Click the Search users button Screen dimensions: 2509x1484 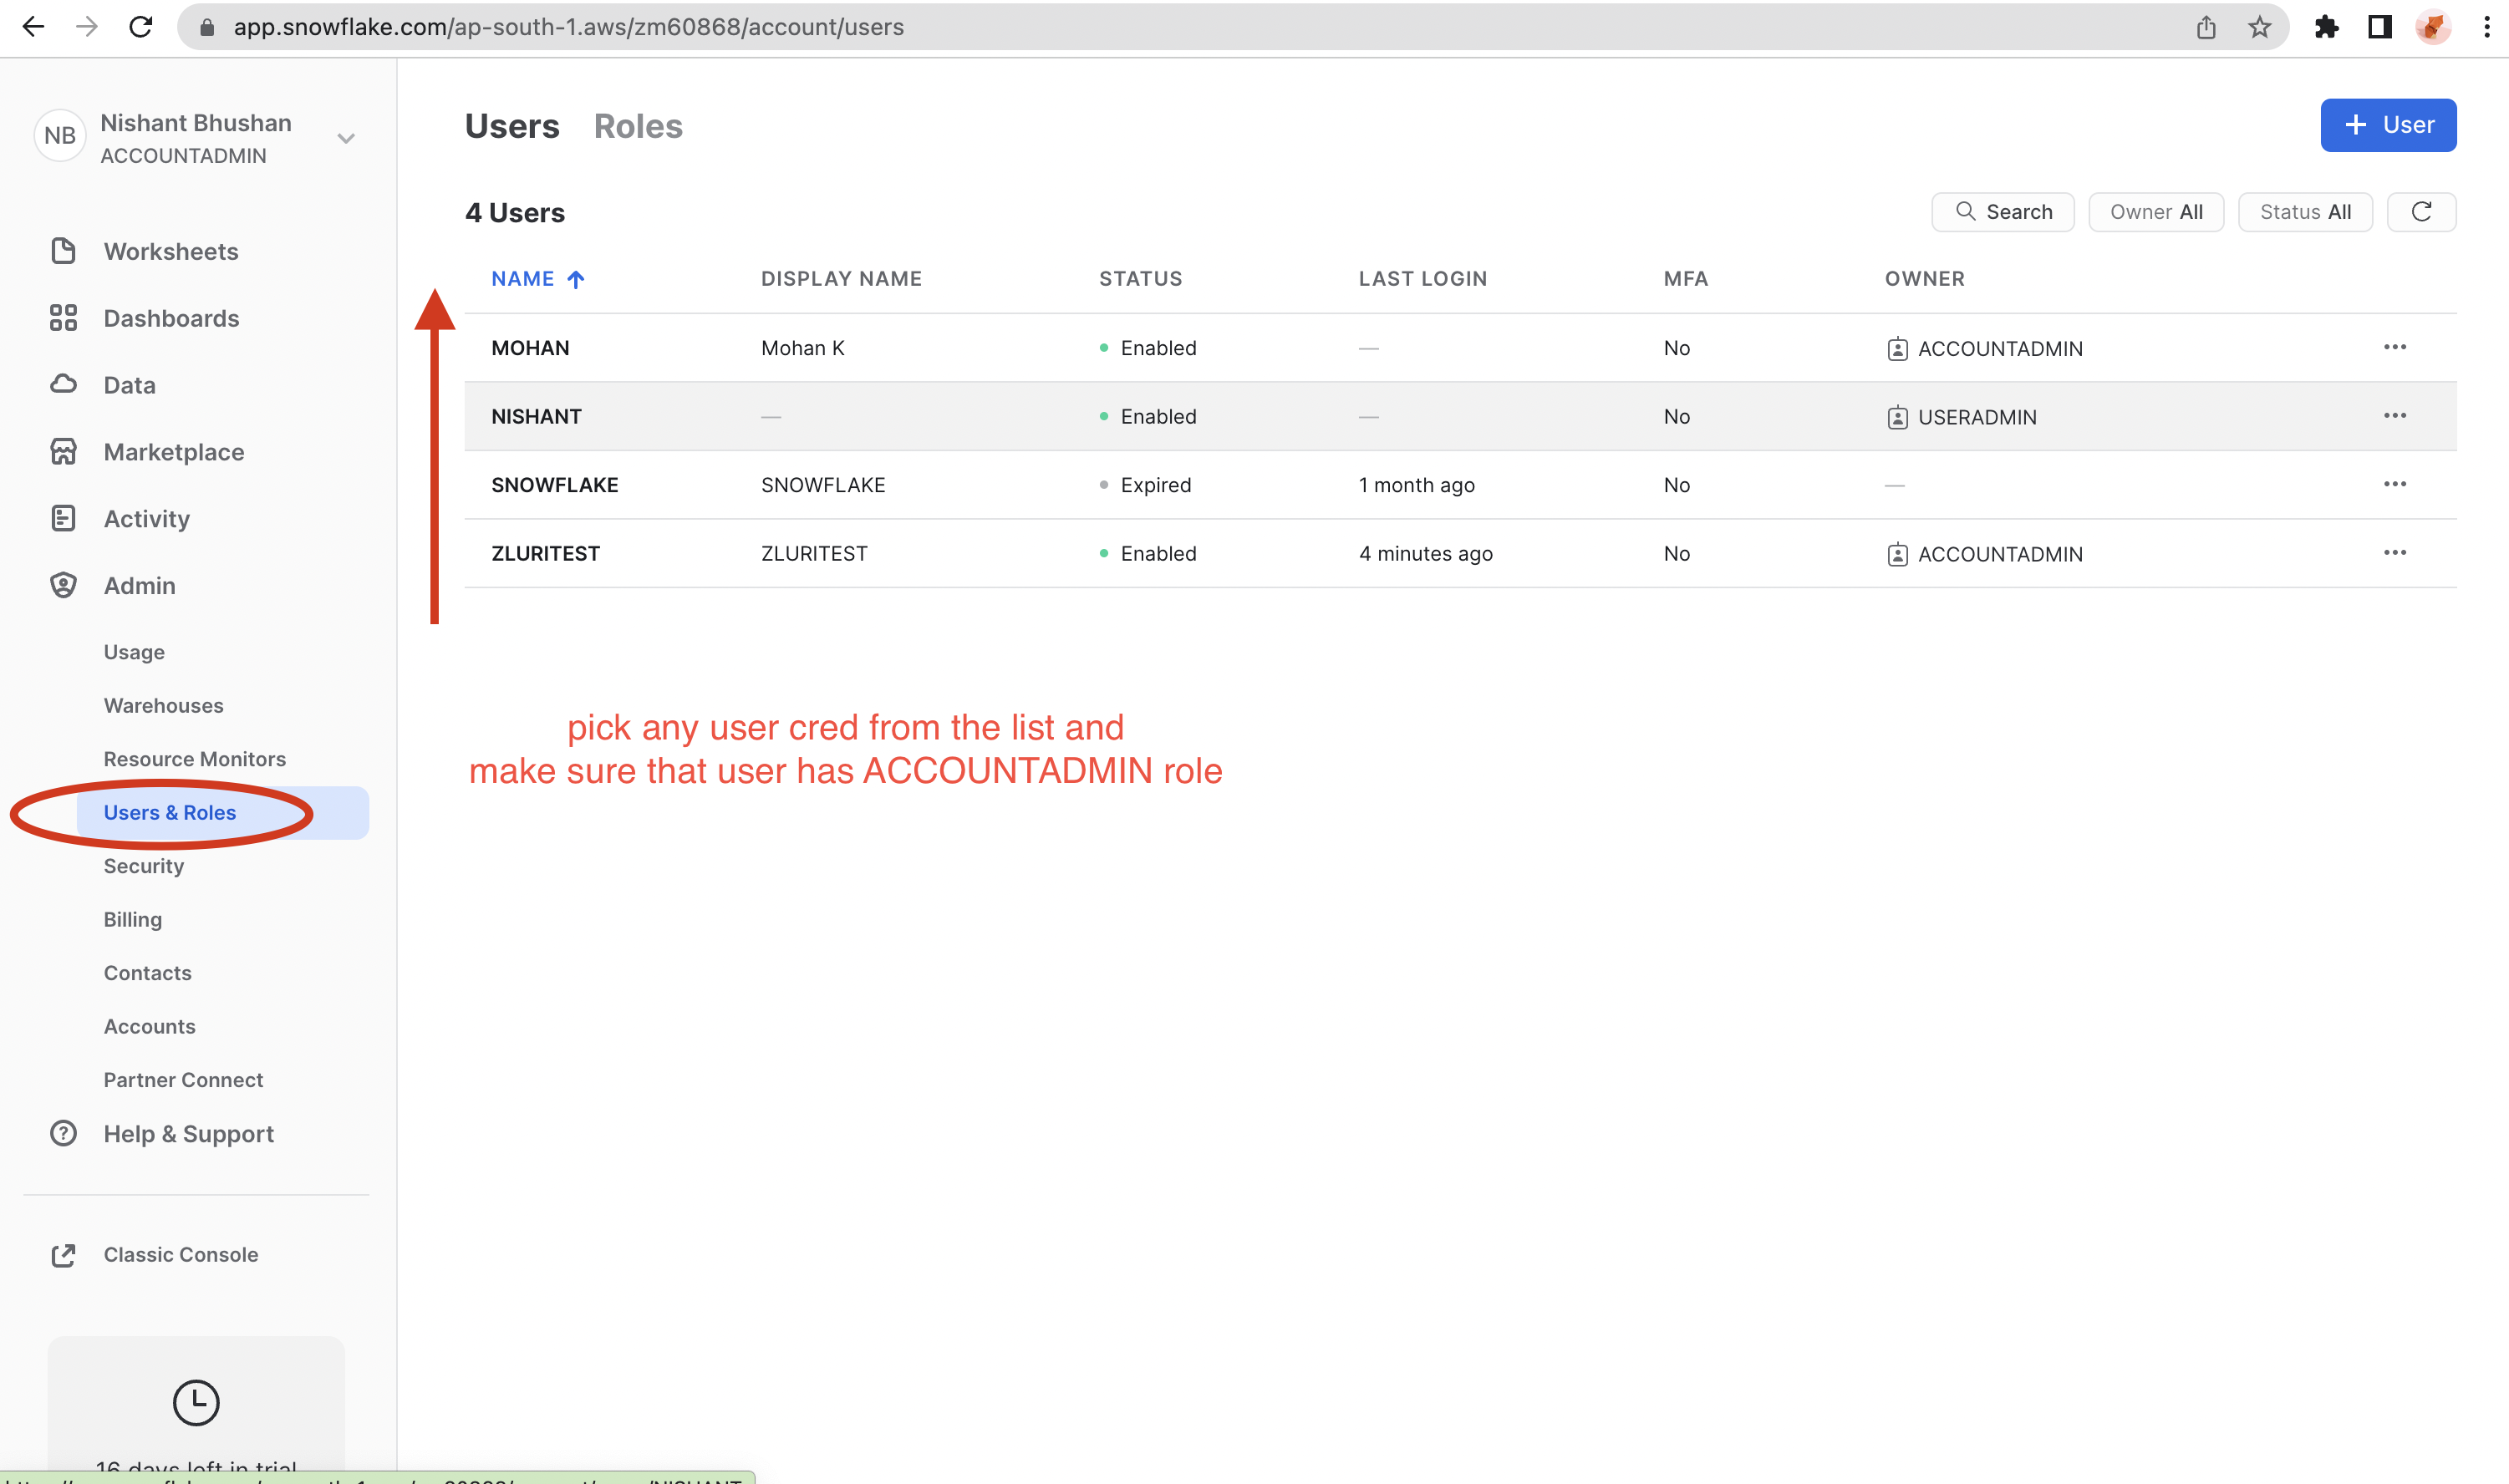2003,212
